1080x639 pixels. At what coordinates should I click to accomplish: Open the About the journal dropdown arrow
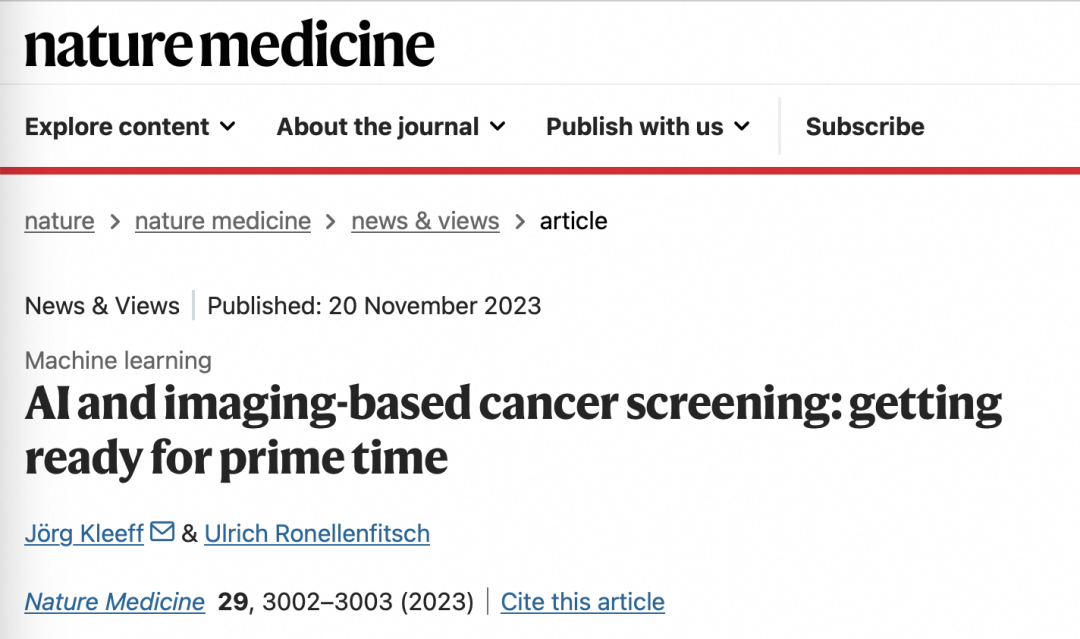(498, 127)
